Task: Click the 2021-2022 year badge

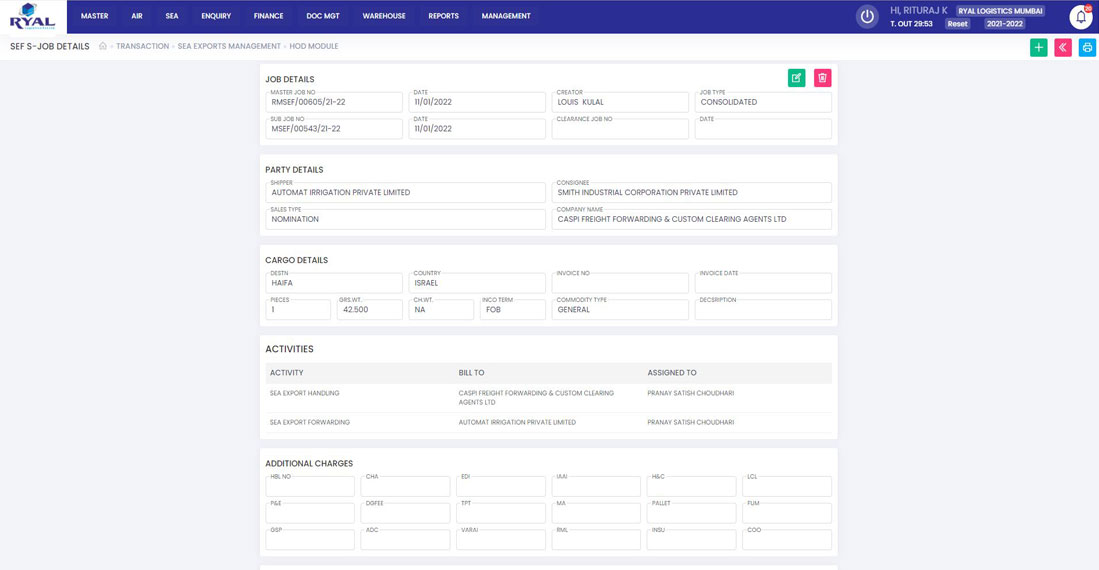Action: (1004, 24)
